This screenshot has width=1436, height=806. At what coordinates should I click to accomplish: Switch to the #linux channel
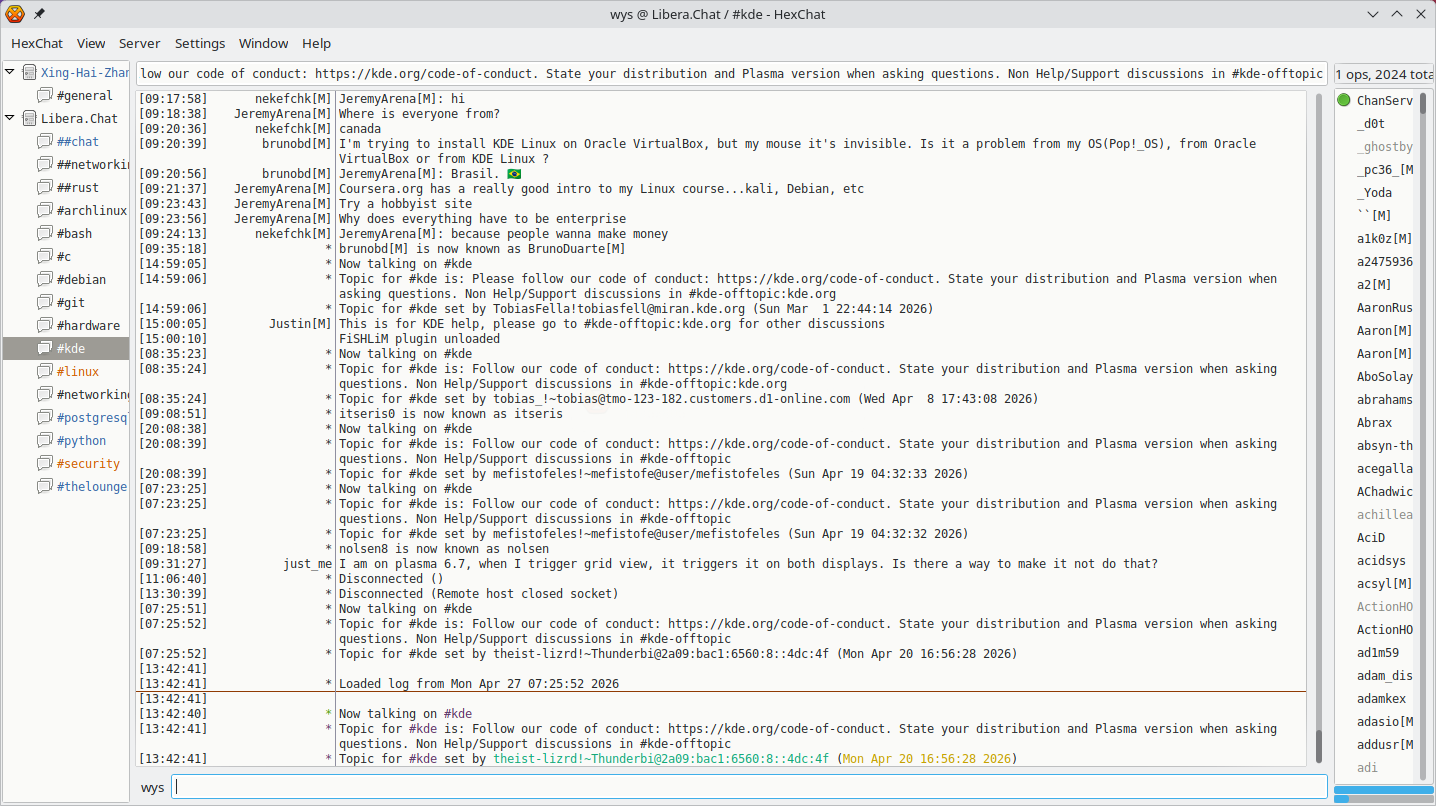[77, 371]
